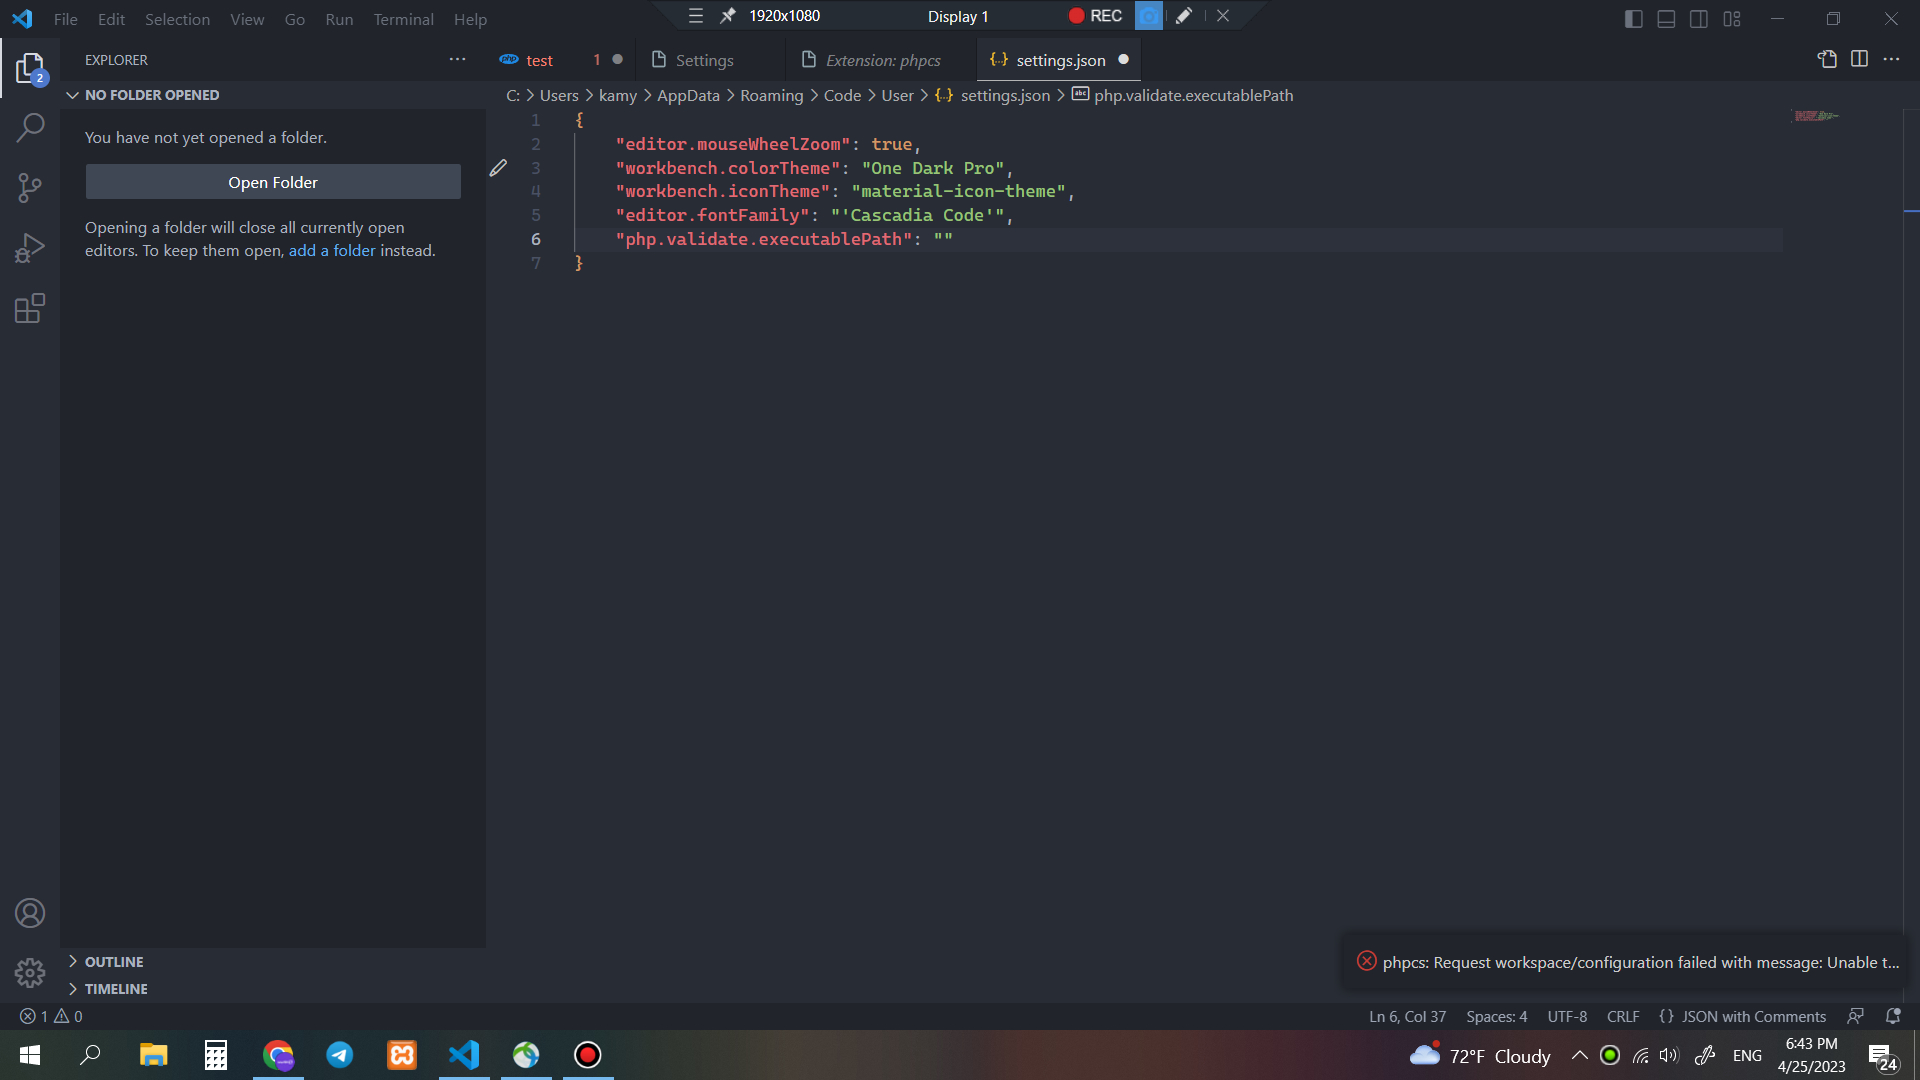
Task: Click the phpcs error notification message
Action: (1640, 962)
